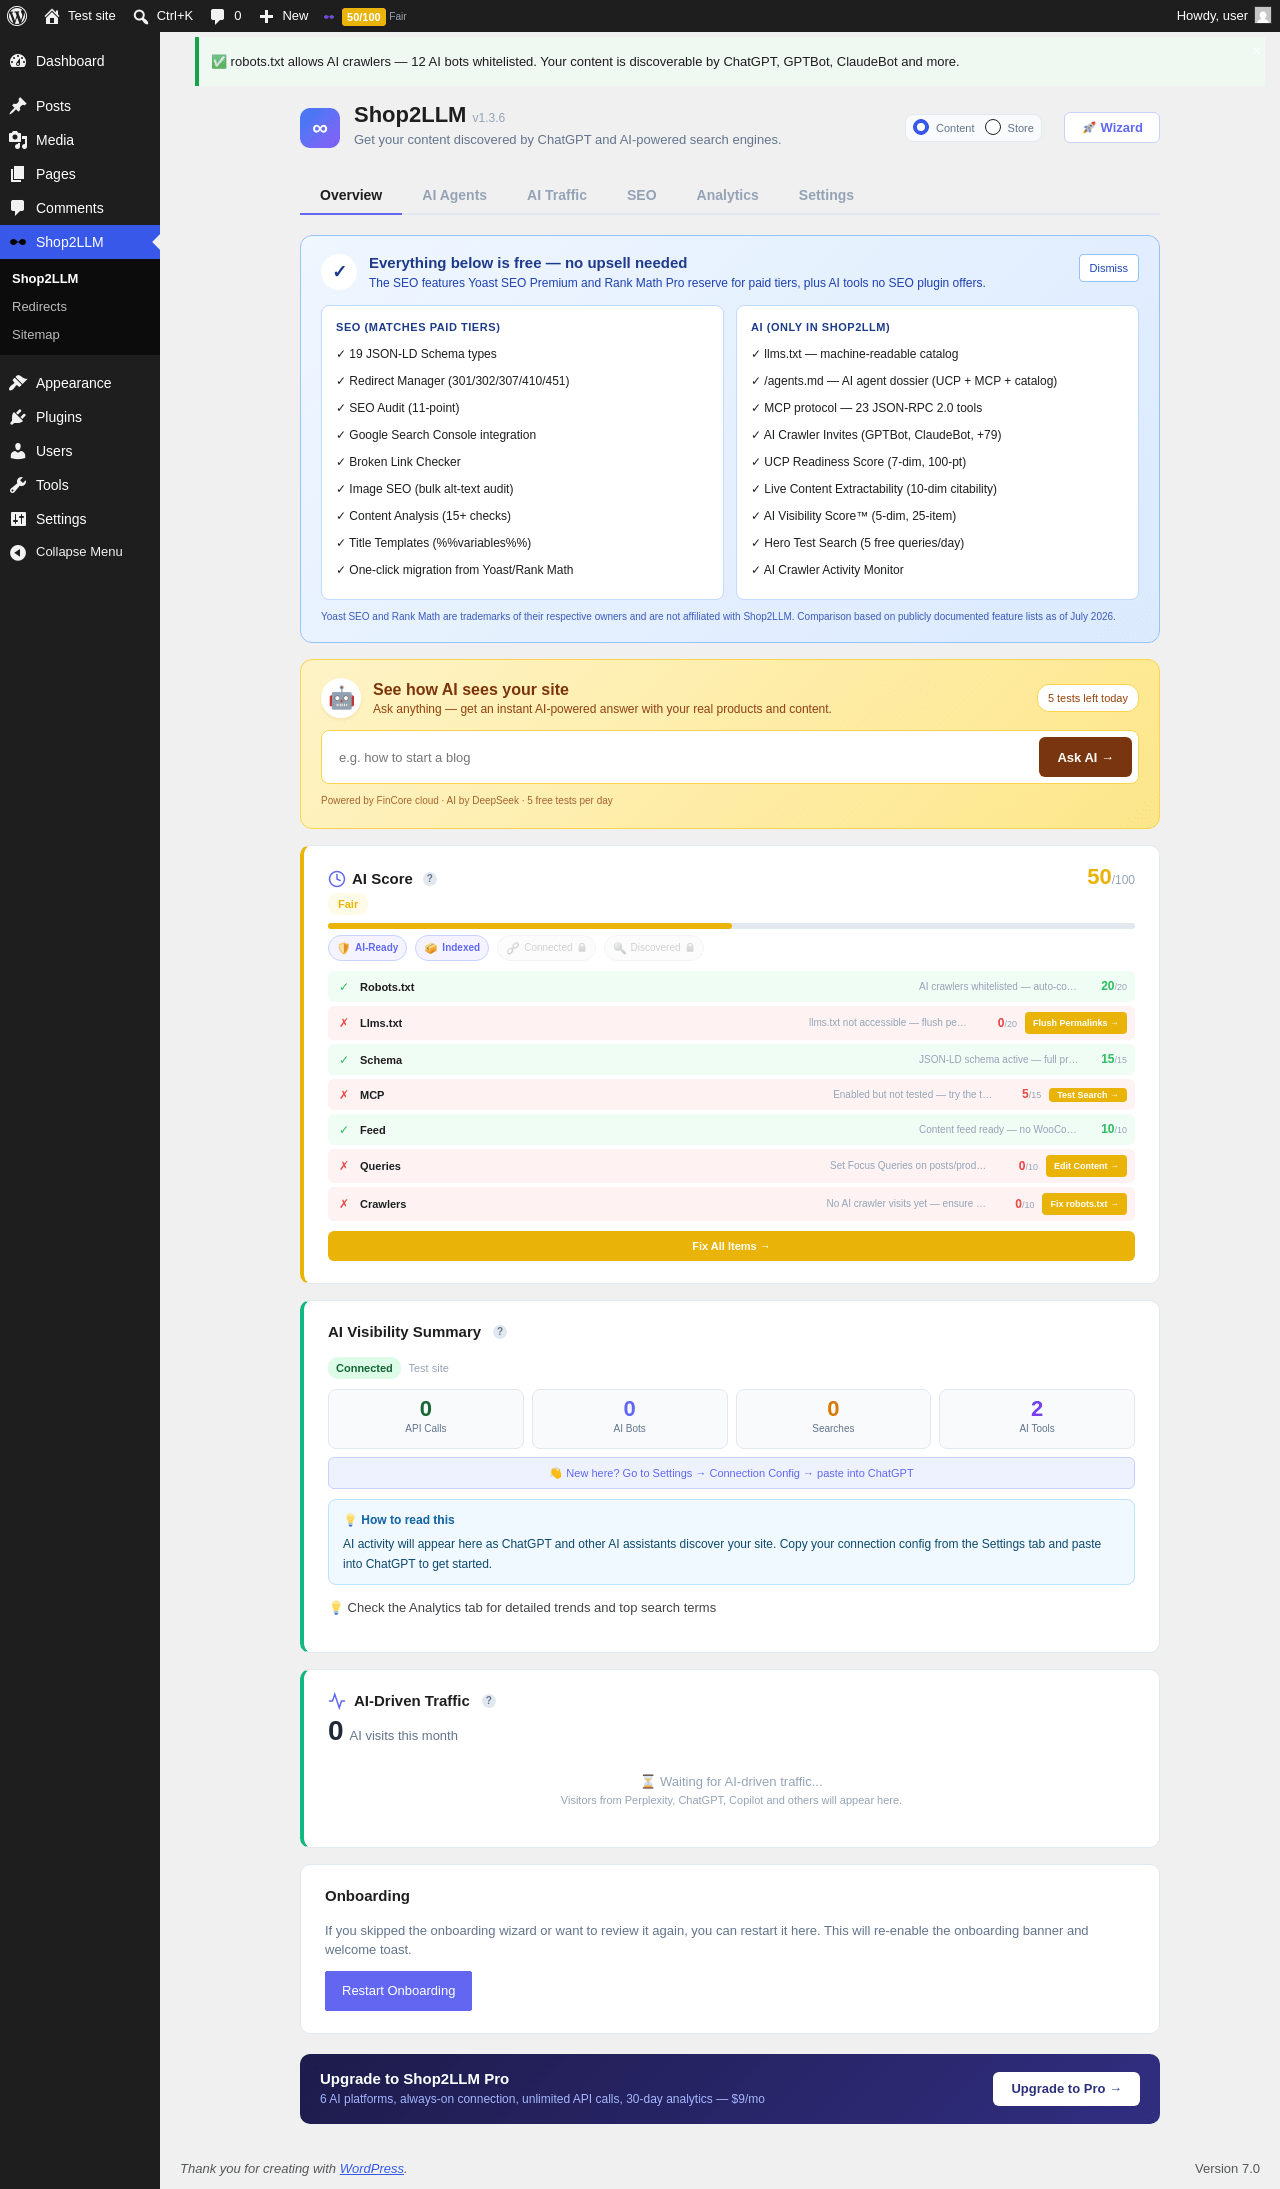Click the robot icon in AI test card
Viewport: 1280px width, 2189px height.
[x=341, y=698]
